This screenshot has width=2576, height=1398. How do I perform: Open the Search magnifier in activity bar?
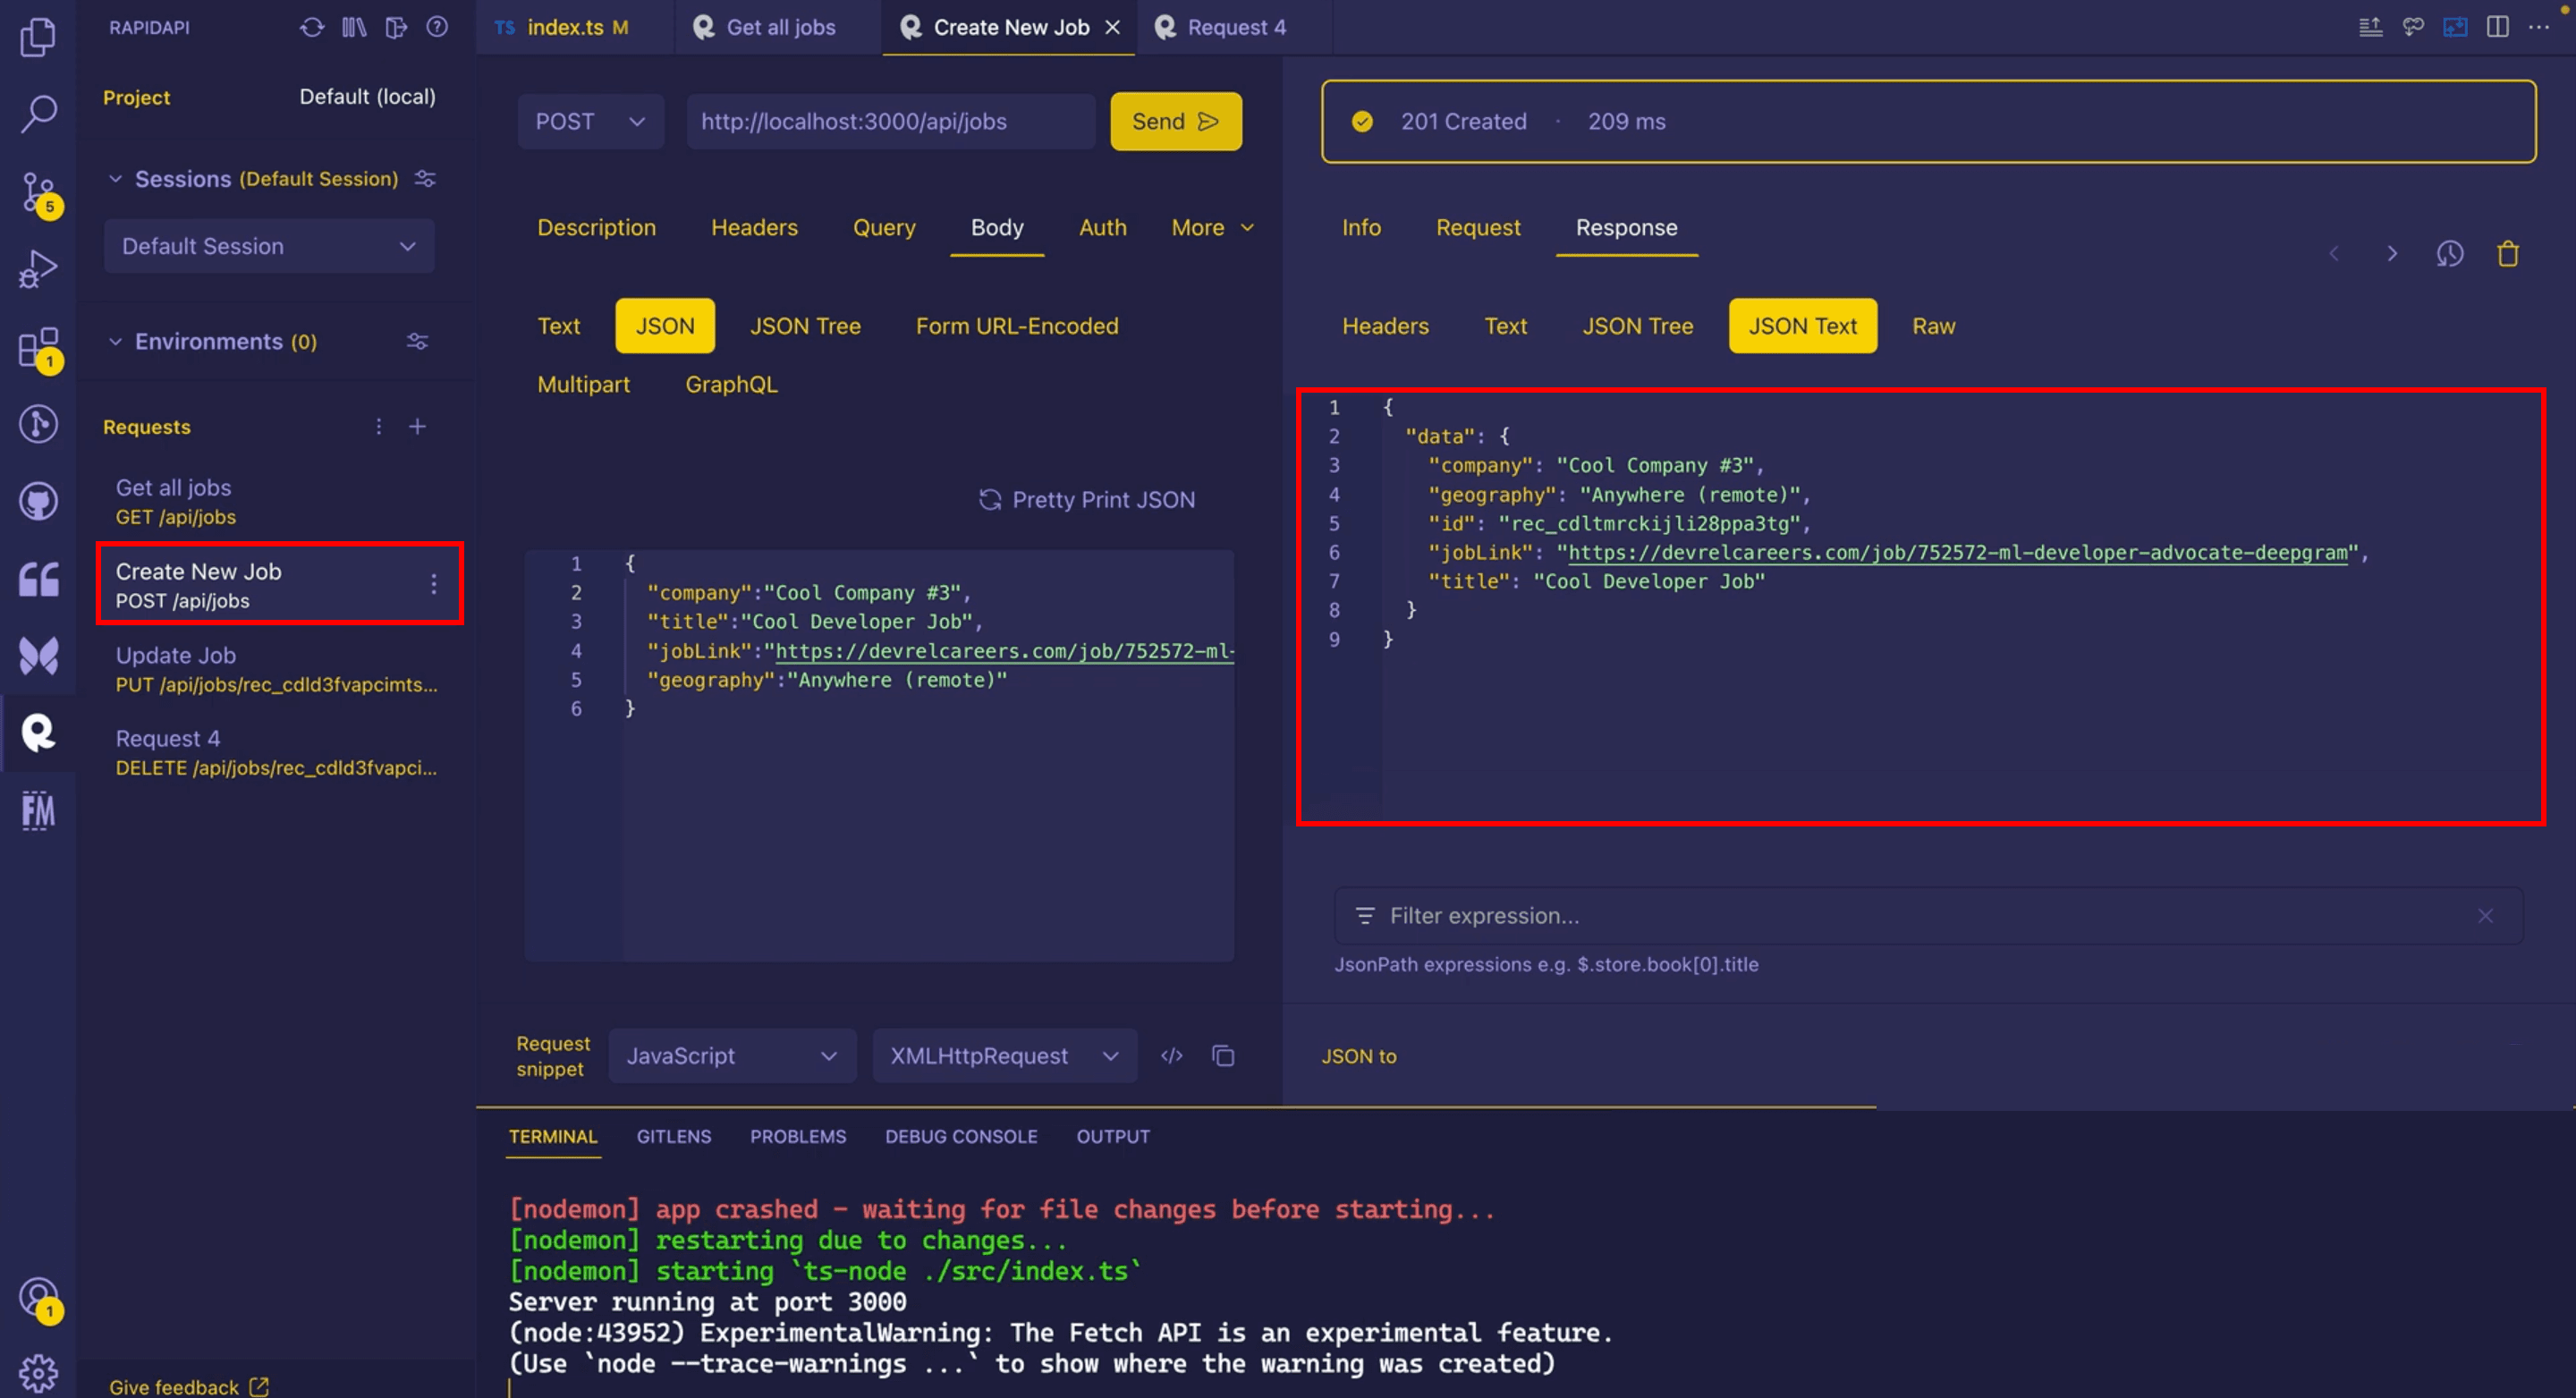38,114
